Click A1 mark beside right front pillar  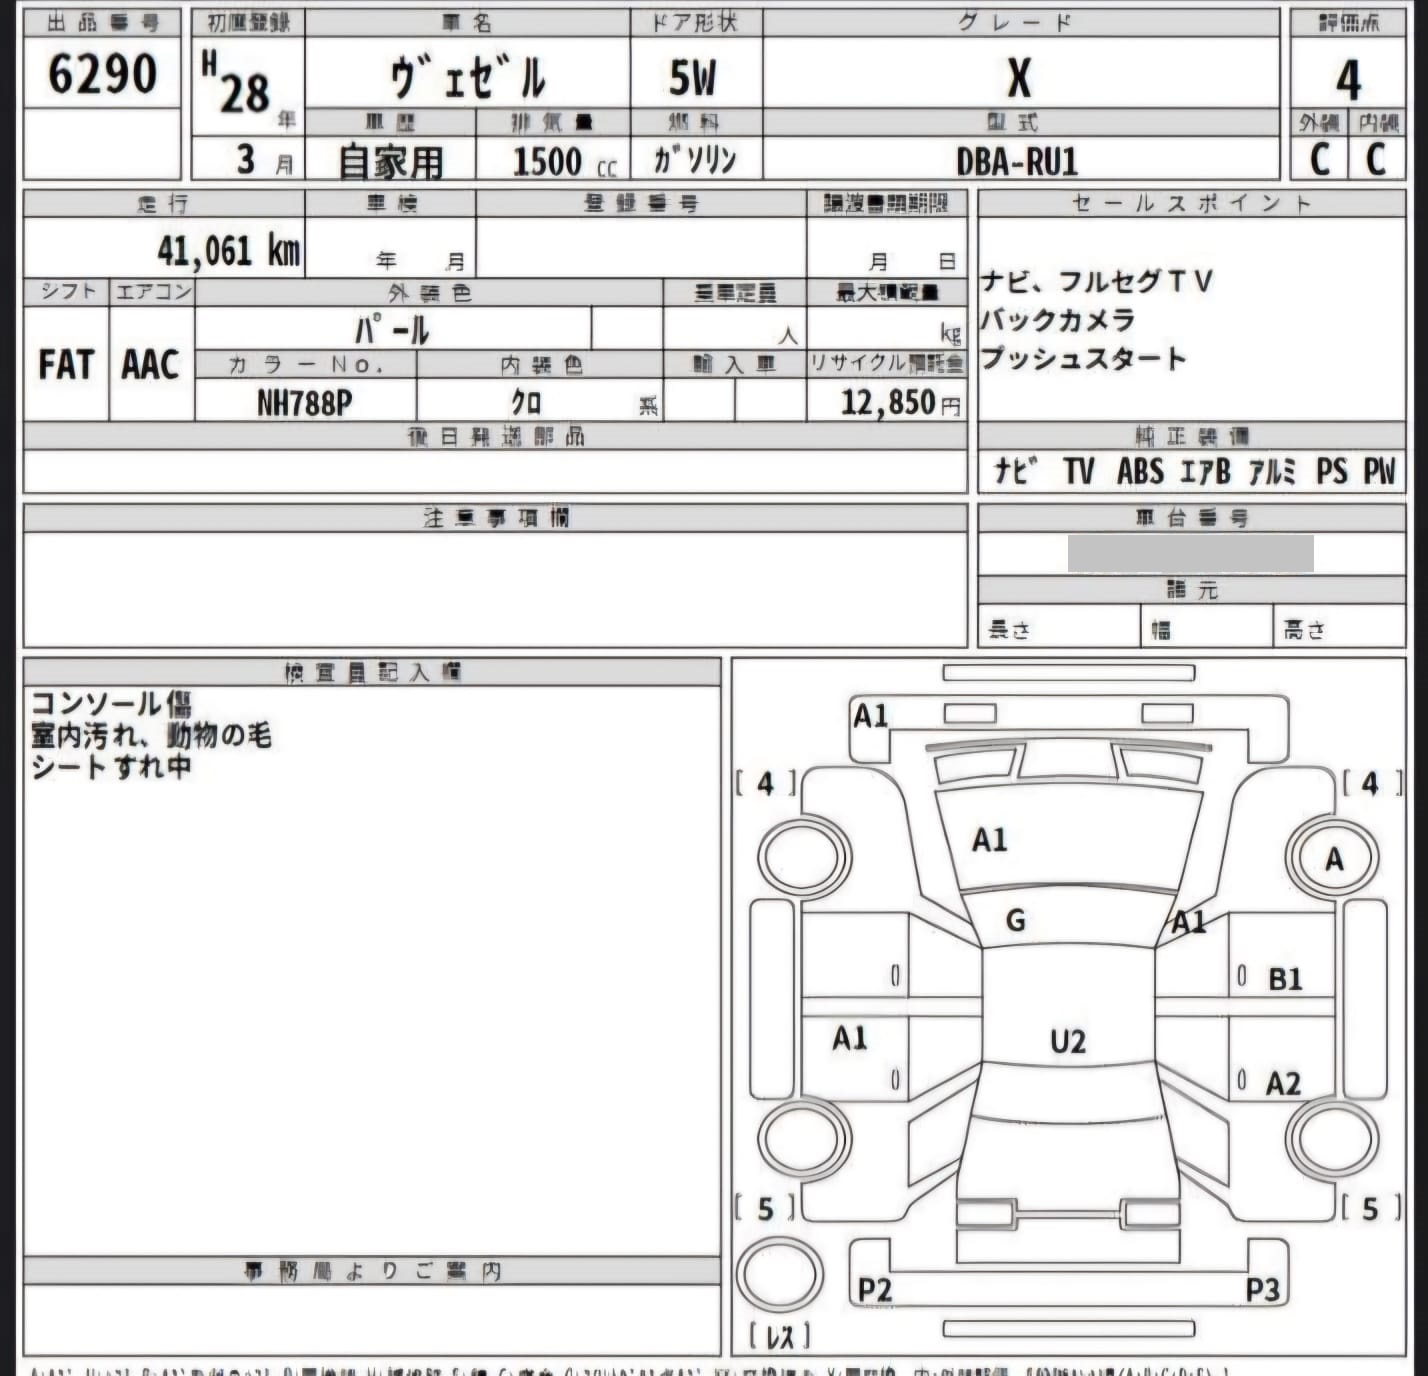tap(1189, 922)
